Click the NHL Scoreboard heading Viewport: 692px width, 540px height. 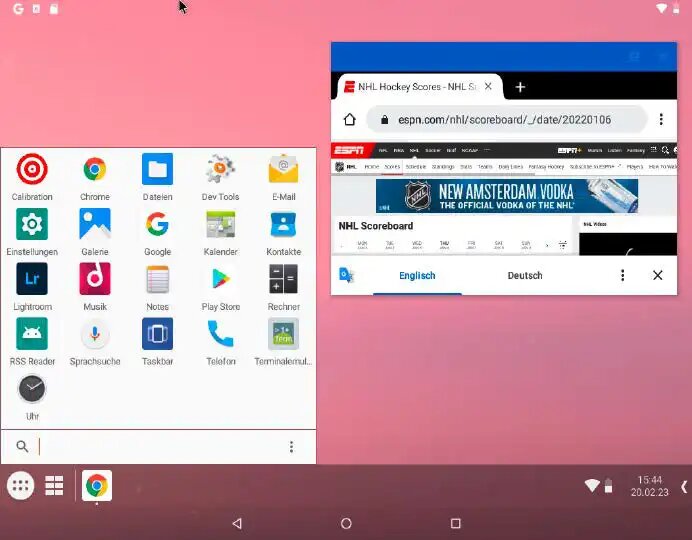(x=376, y=226)
